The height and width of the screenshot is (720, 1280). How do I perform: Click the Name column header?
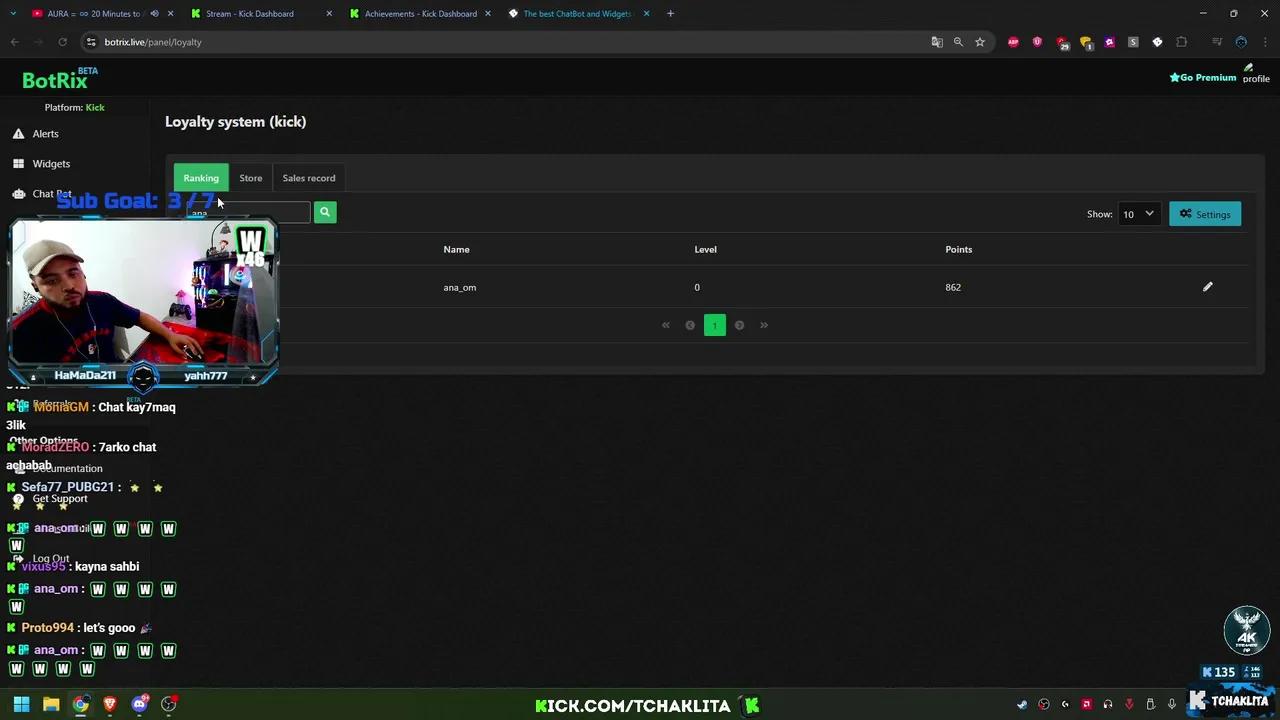(456, 249)
